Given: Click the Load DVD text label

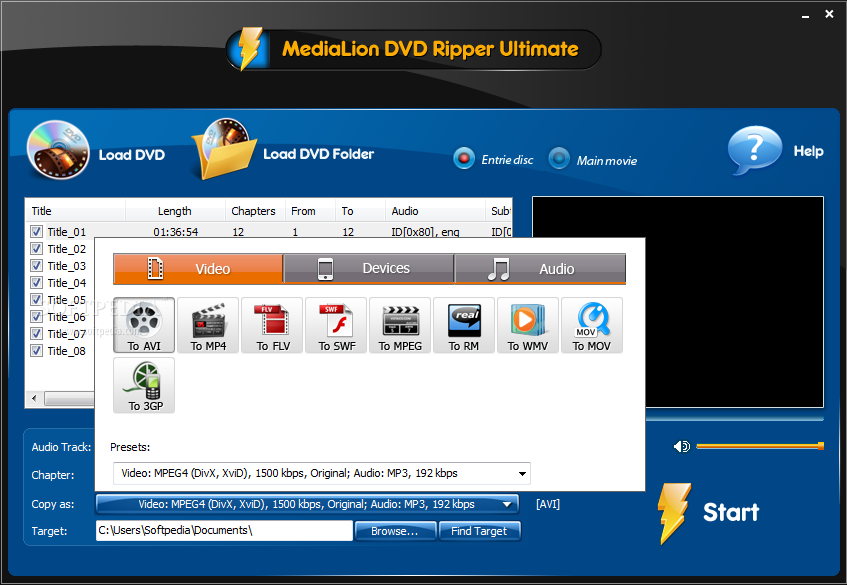Looking at the screenshot, I should coord(131,155).
